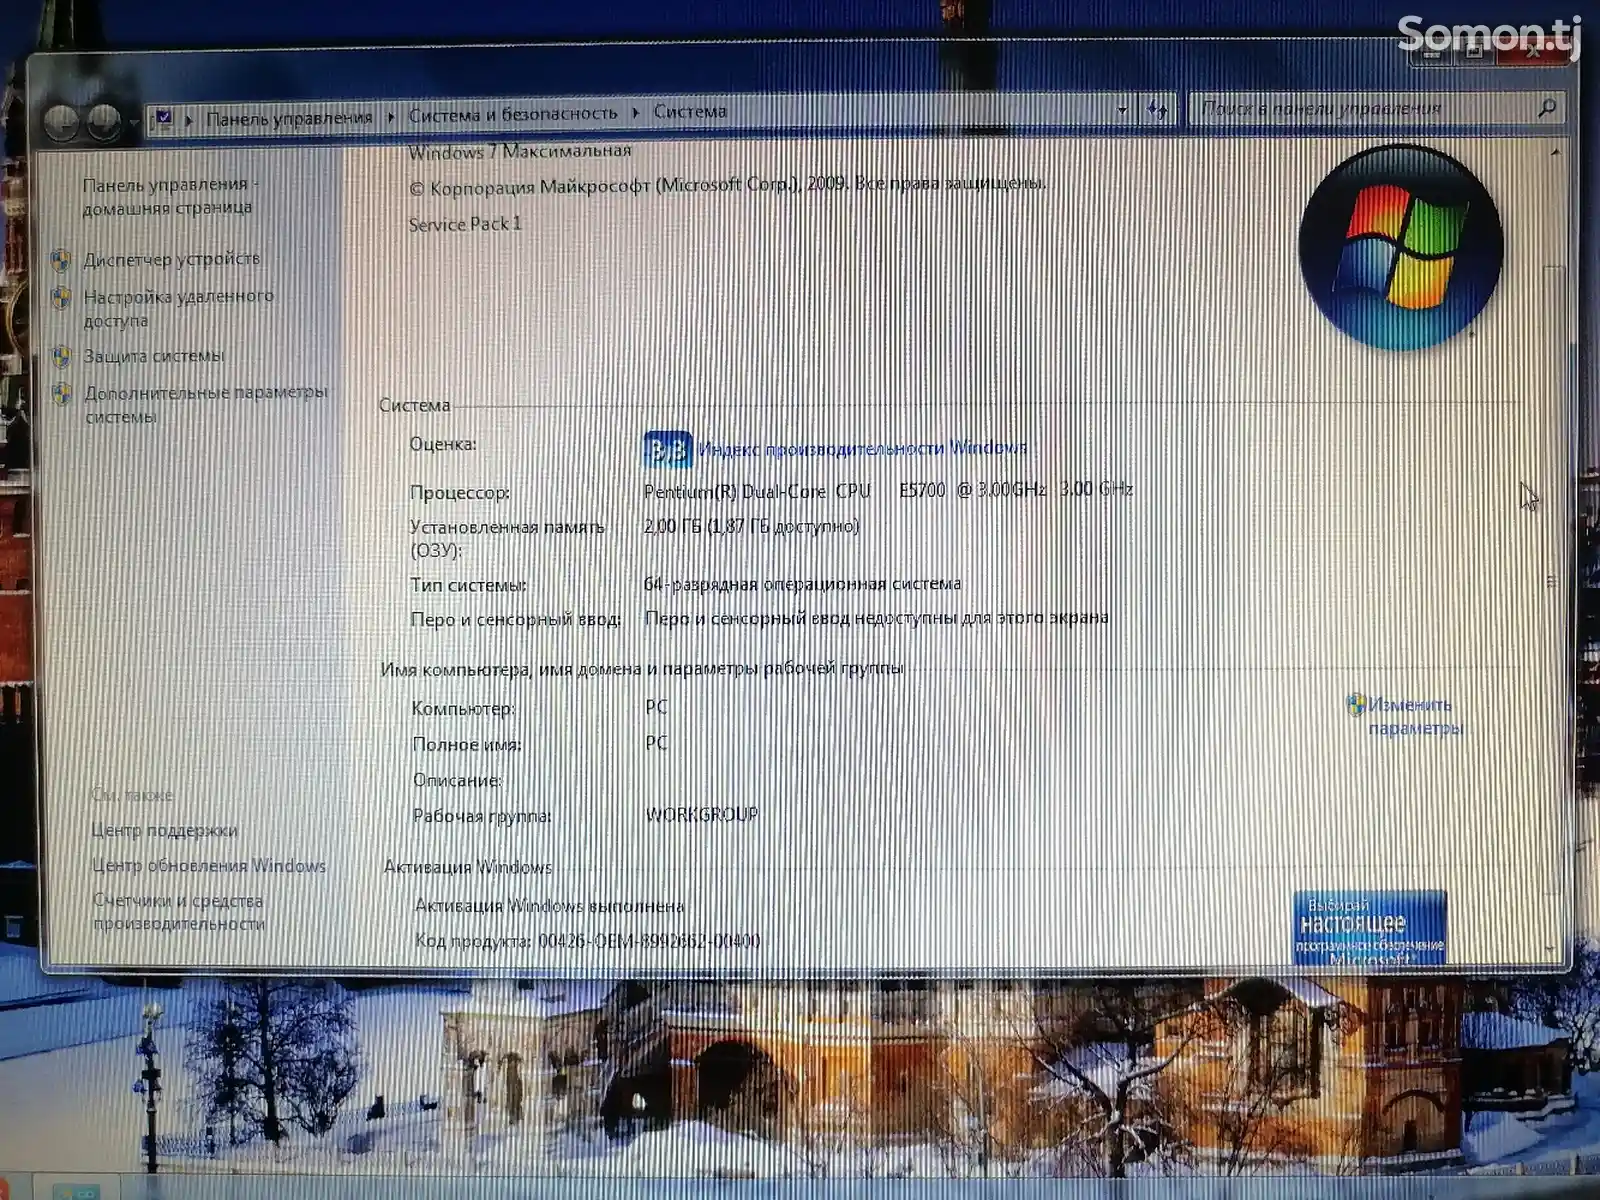The image size is (1600, 1200).
Task: Click shield icon next to Защита системы
Action: click(62, 357)
